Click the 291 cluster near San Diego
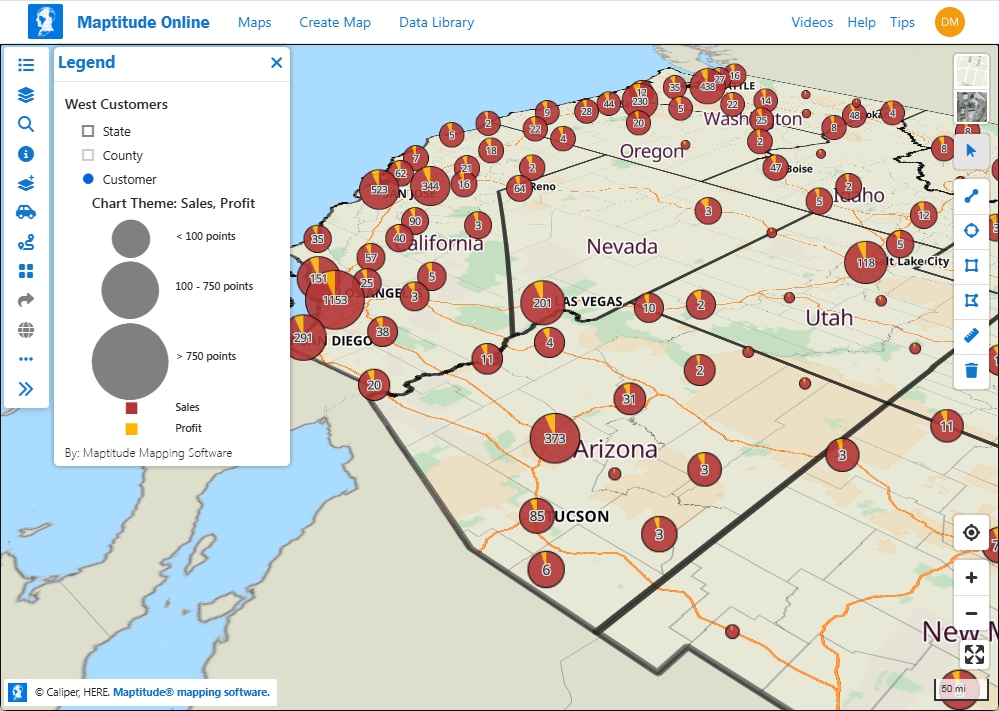Screen dimensions: 999x711 point(303,337)
